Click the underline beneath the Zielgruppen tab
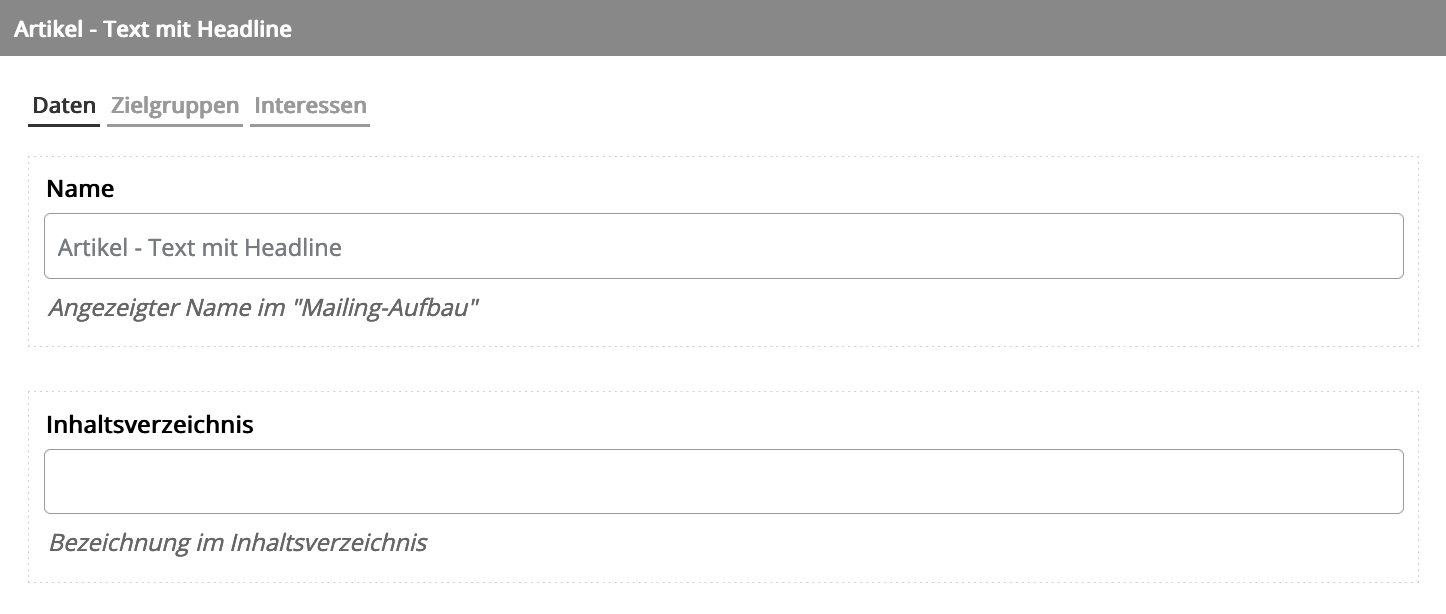This screenshot has width=1446, height=614. [x=175, y=125]
